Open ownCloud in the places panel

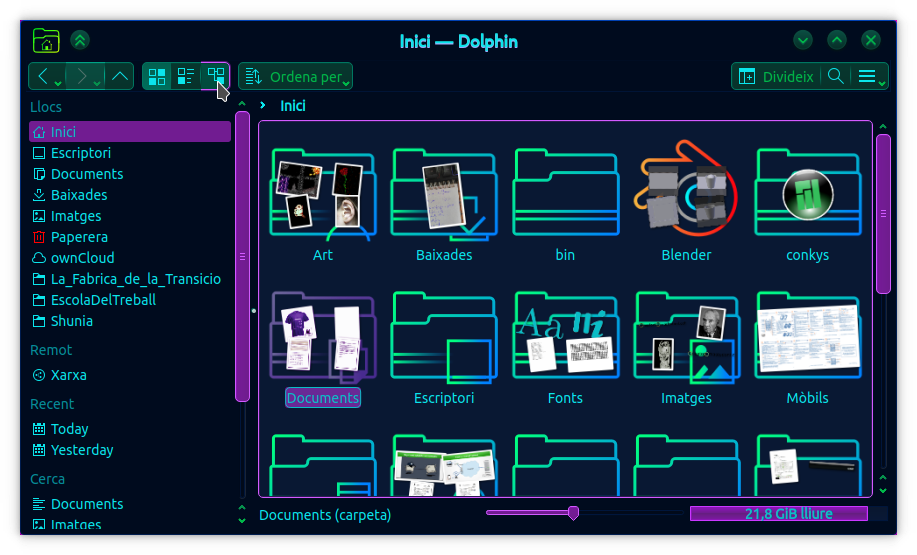130,258
